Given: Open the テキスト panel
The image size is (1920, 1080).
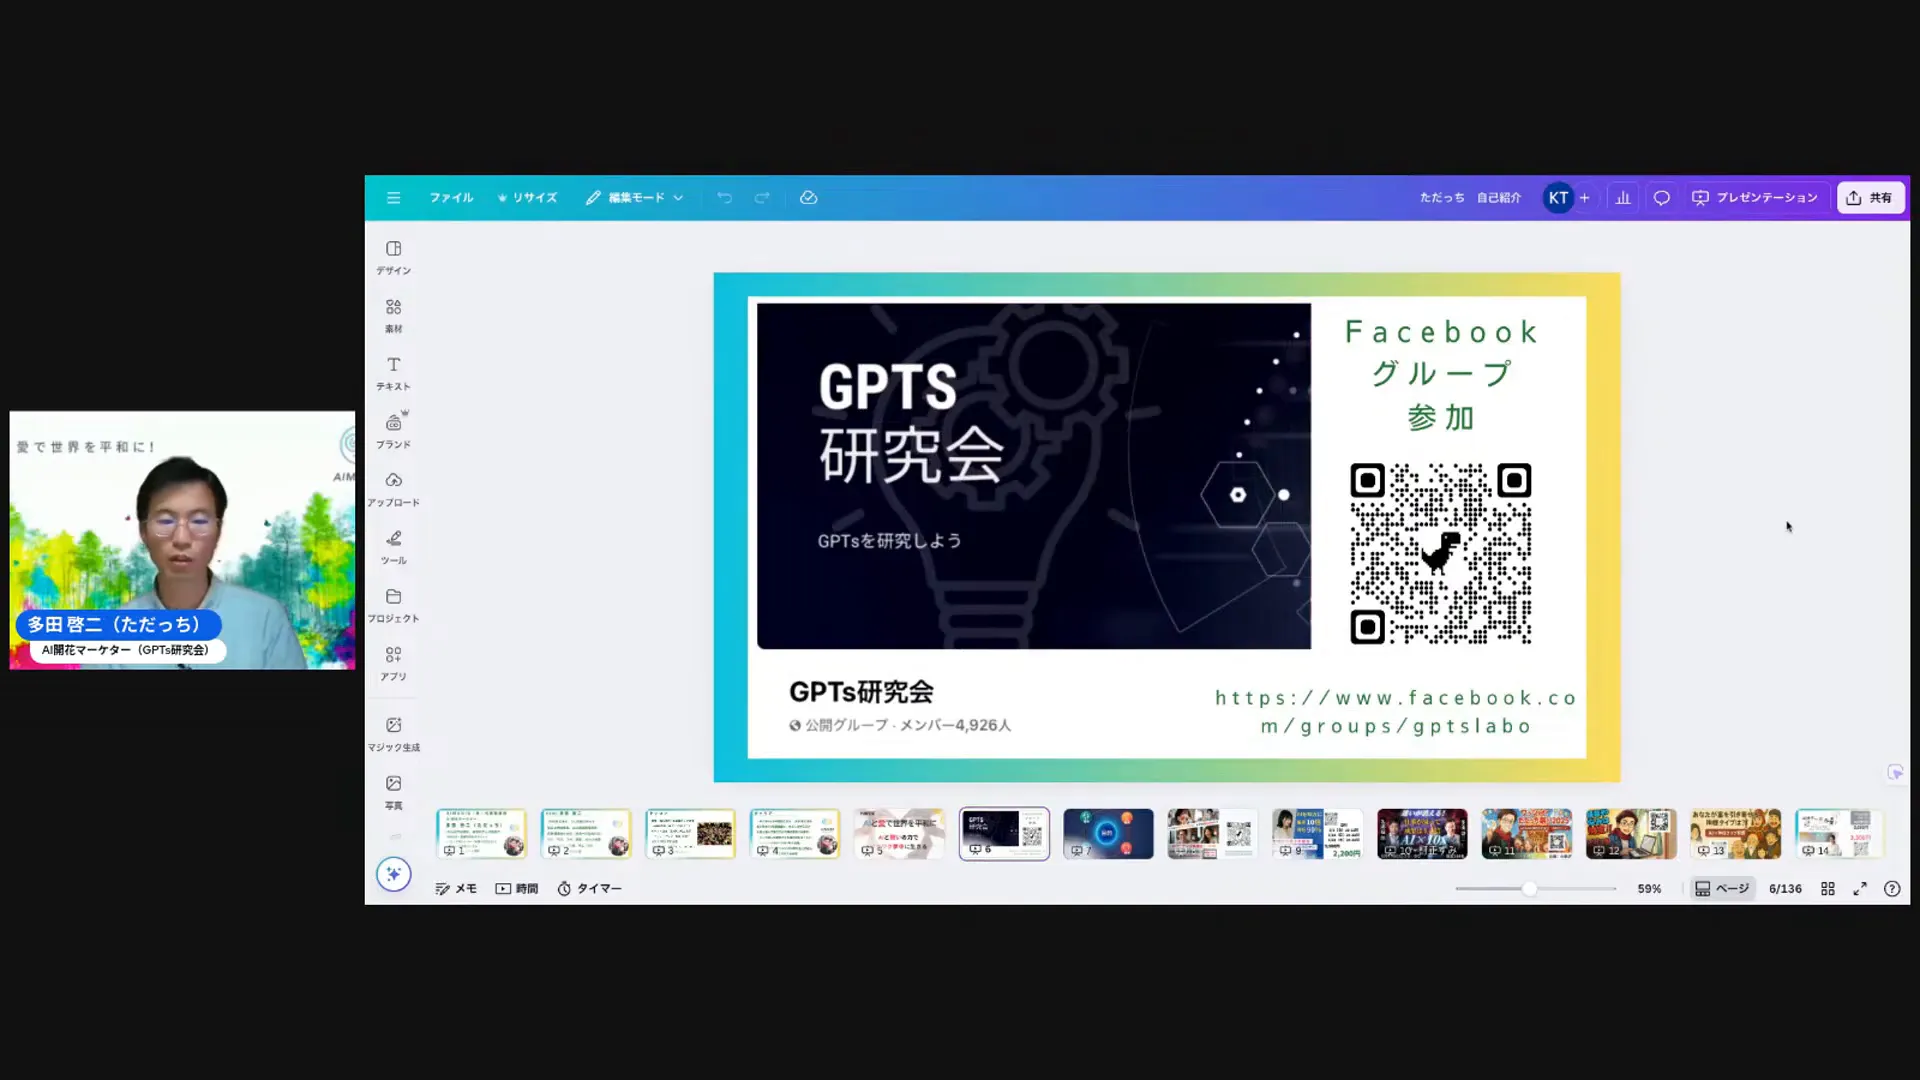Looking at the screenshot, I should coord(393,373).
